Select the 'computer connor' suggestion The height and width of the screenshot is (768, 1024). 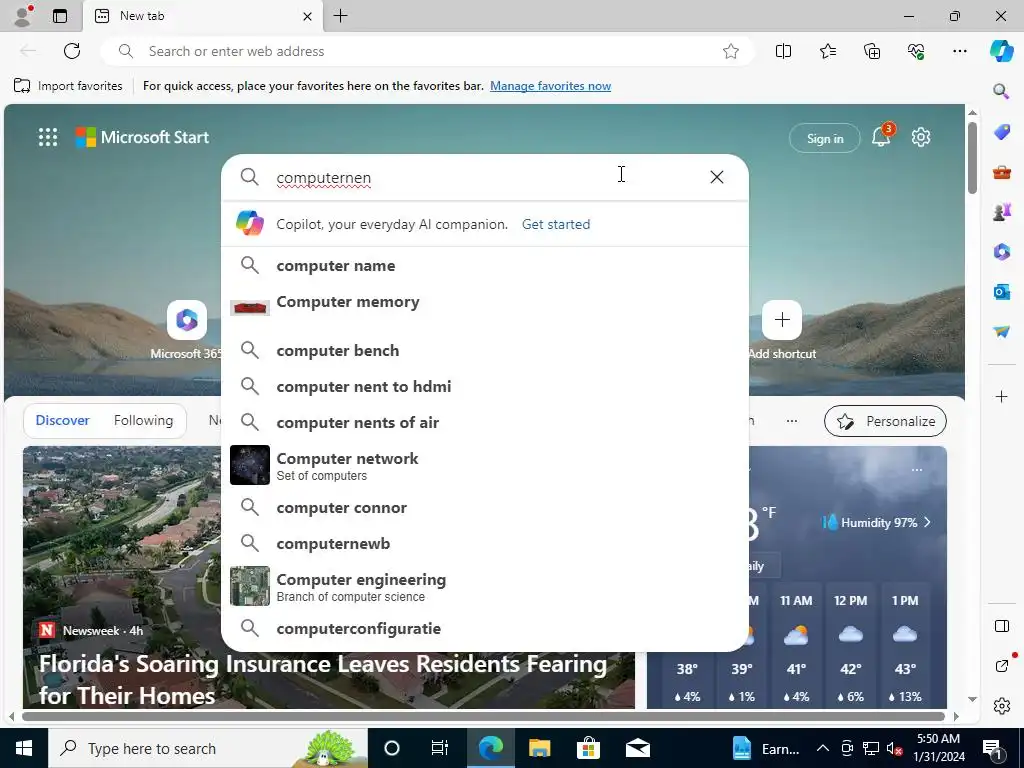(x=485, y=507)
